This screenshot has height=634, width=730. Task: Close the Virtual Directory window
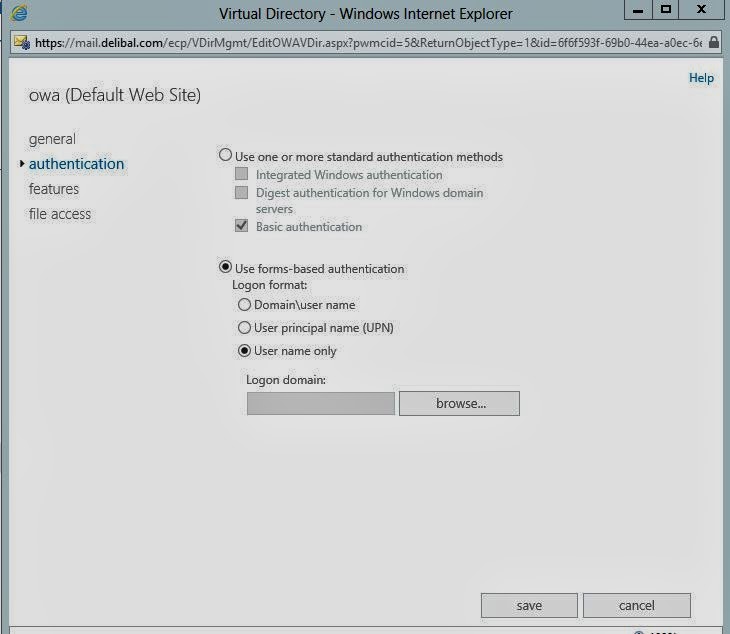(702, 11)
